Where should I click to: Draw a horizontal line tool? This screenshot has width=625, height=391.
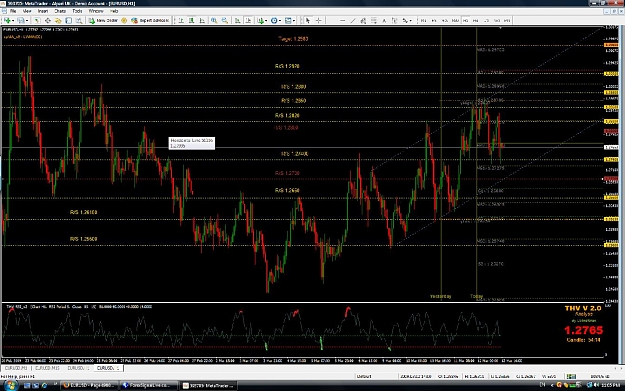[342, 20]
